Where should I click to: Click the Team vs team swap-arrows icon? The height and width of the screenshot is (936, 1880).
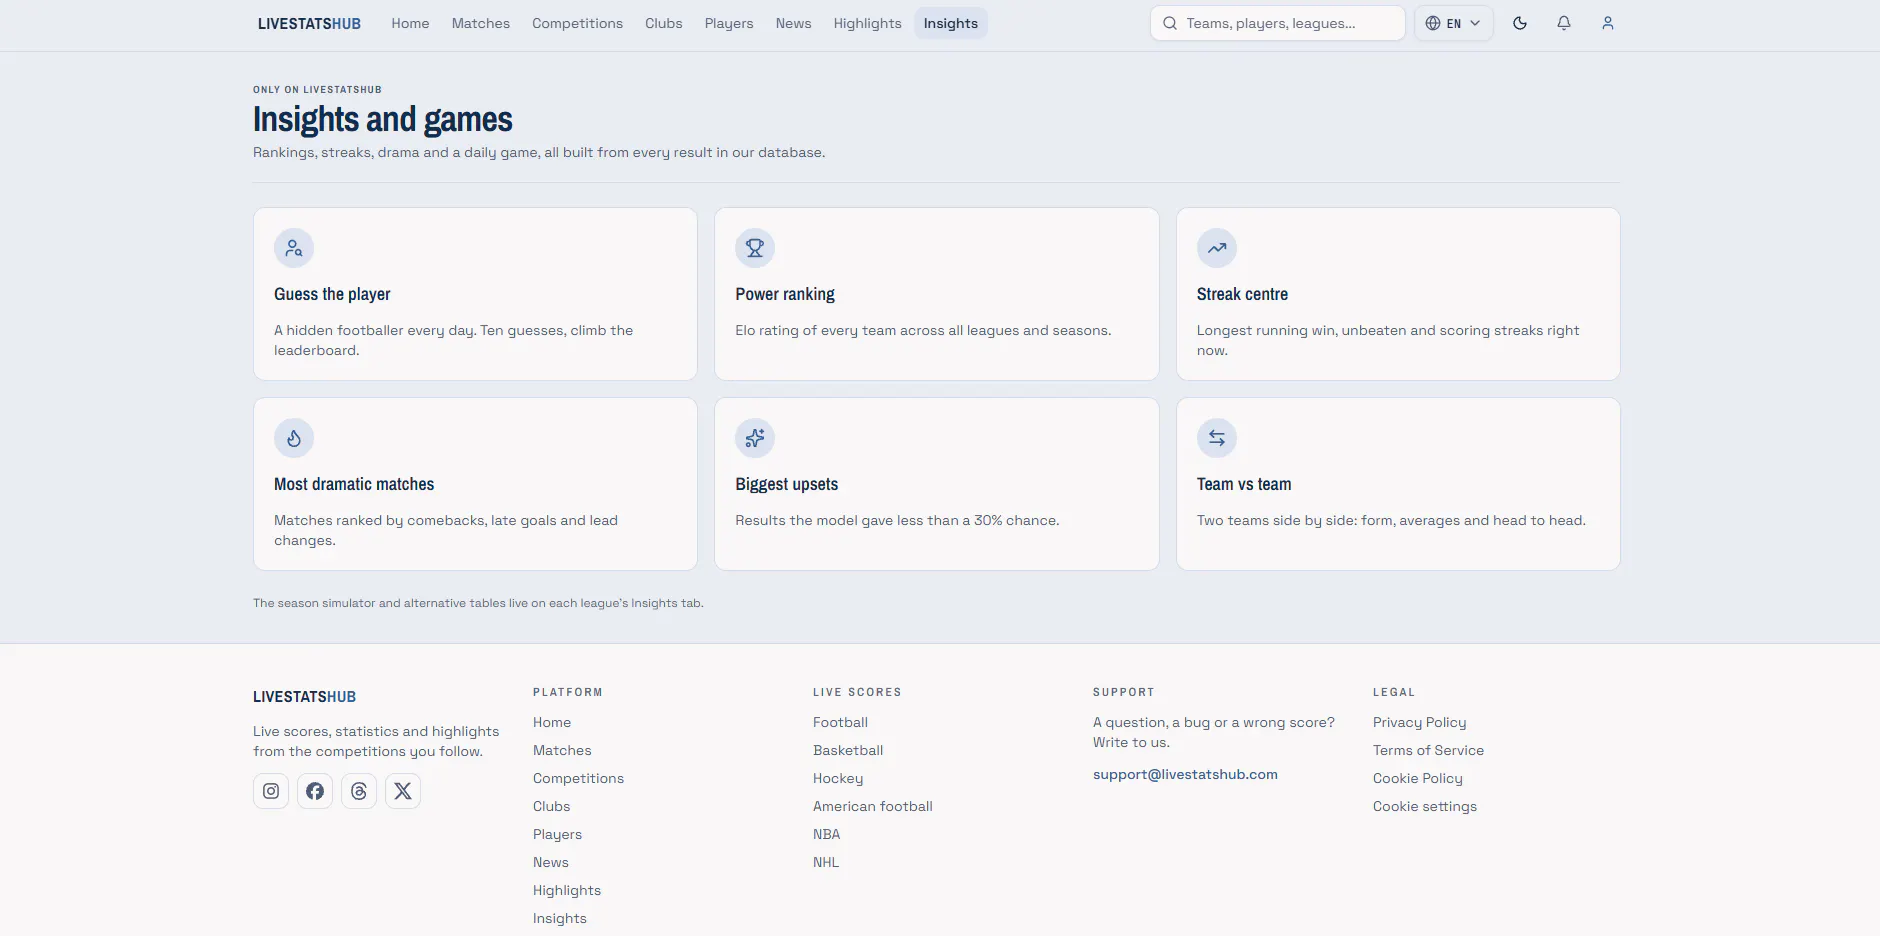[1217, 438]
